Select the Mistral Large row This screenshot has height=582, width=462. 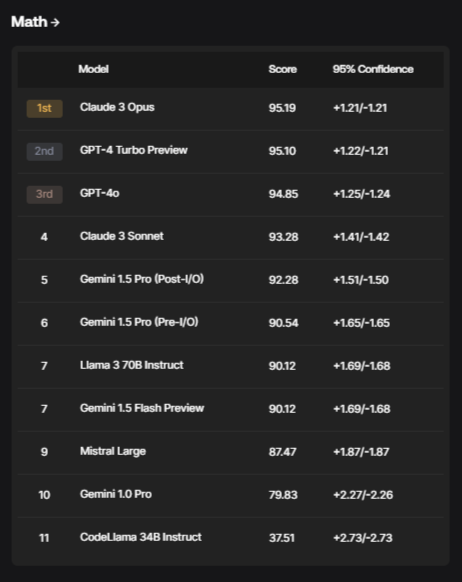pyautogui.click(x=230, y=453)
